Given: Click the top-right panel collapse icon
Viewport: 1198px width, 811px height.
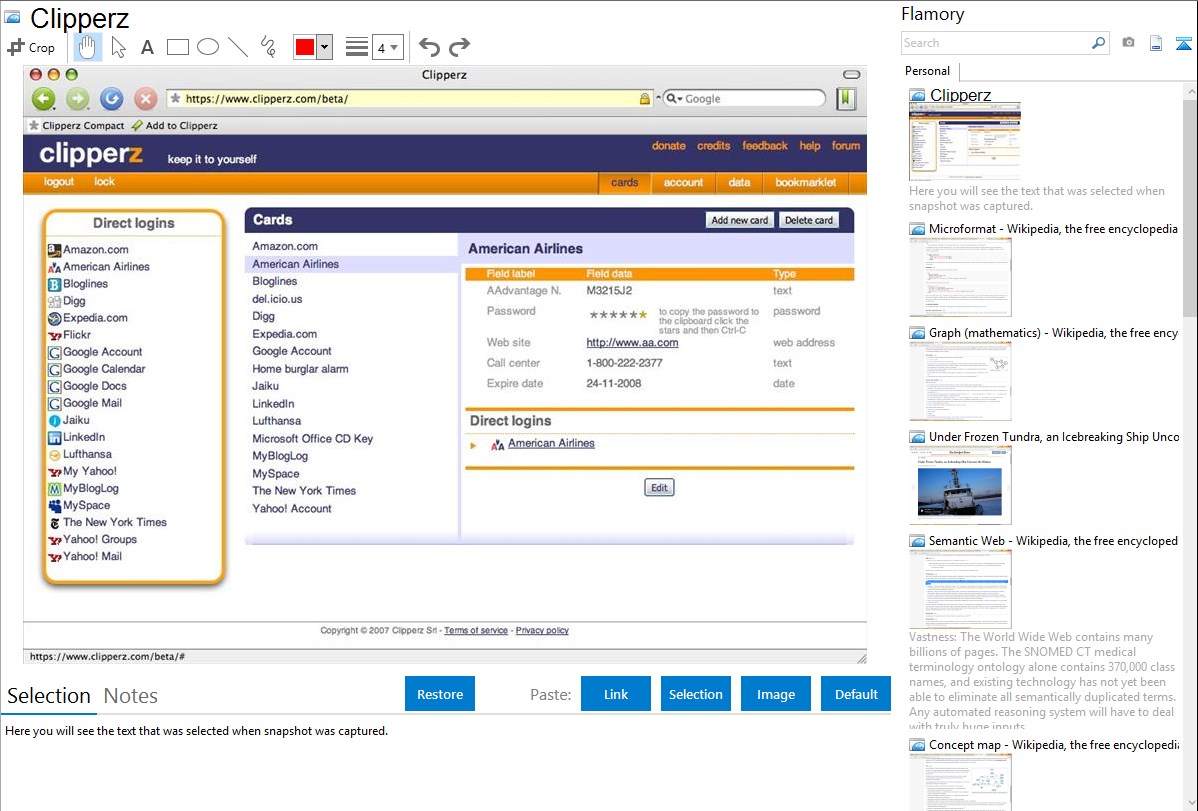Looking at the screenshot, I should point(1183,43).
